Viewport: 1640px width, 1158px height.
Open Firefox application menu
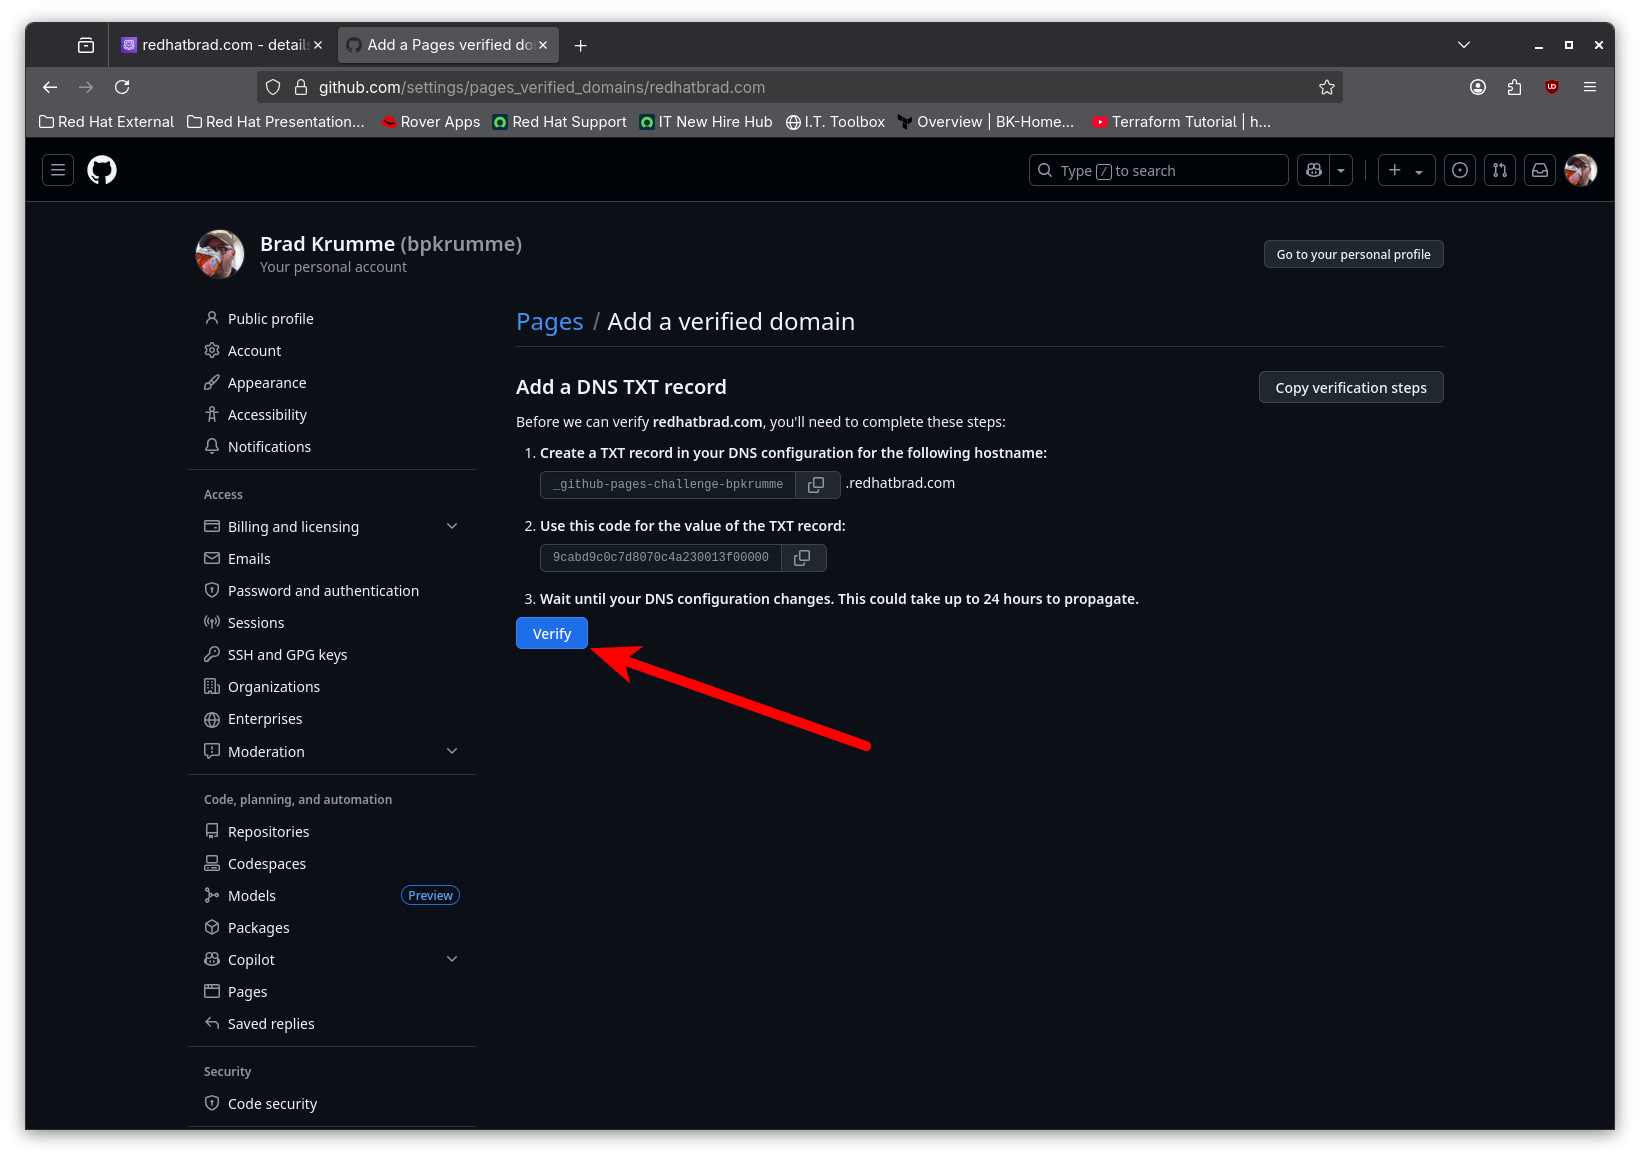pyautogui.click(x=1590, y=87)
